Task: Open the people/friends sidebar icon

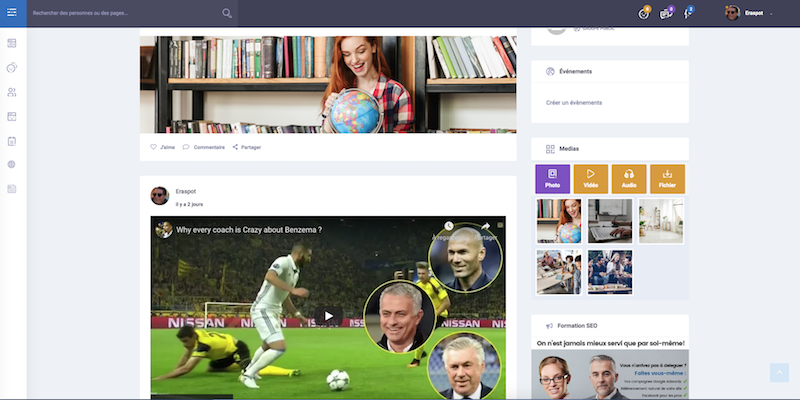Action: coord(12,92)
